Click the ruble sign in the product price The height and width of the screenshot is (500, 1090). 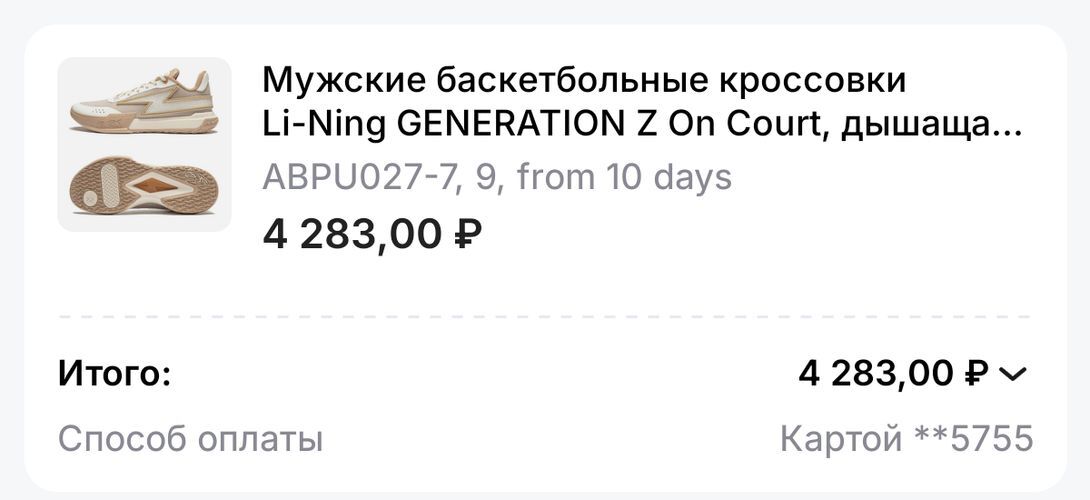[x=468, y=235]
